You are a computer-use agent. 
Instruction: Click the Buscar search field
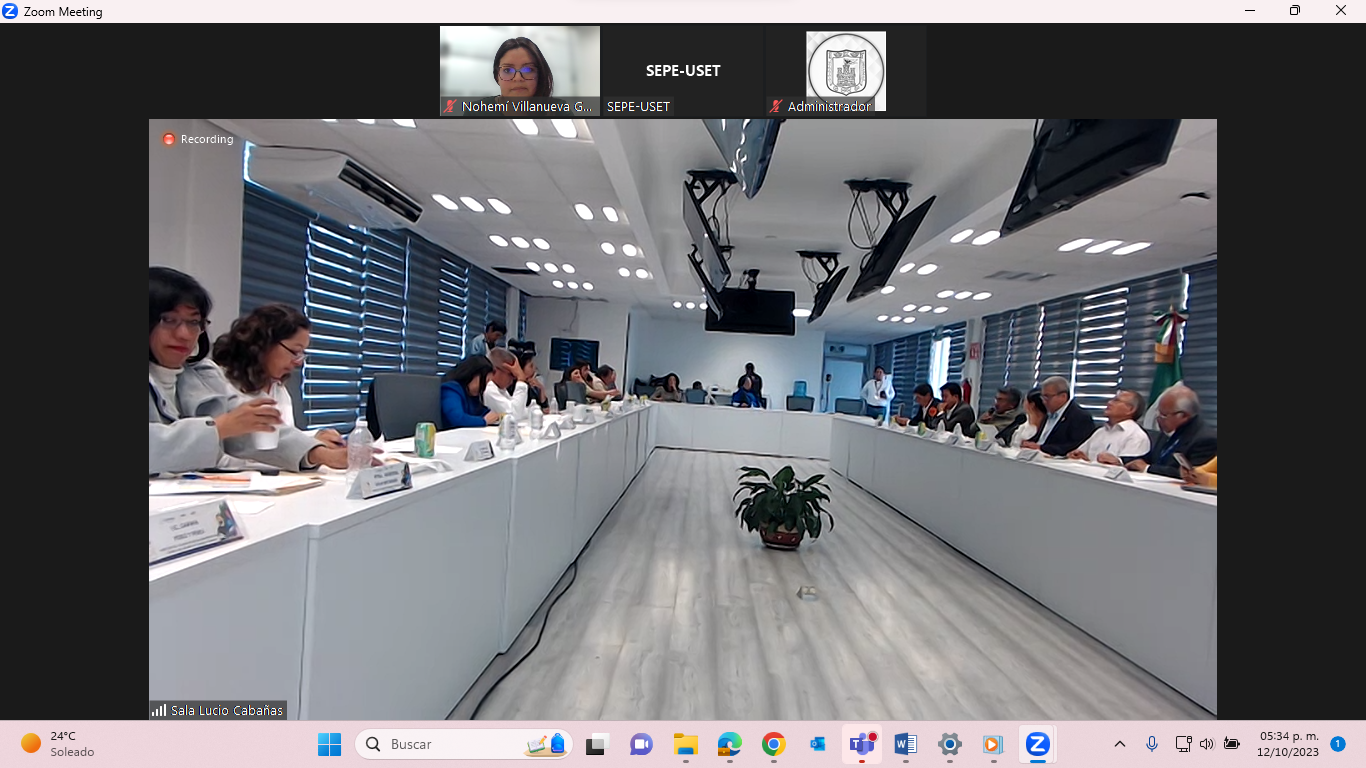click(x=450, y=744)
